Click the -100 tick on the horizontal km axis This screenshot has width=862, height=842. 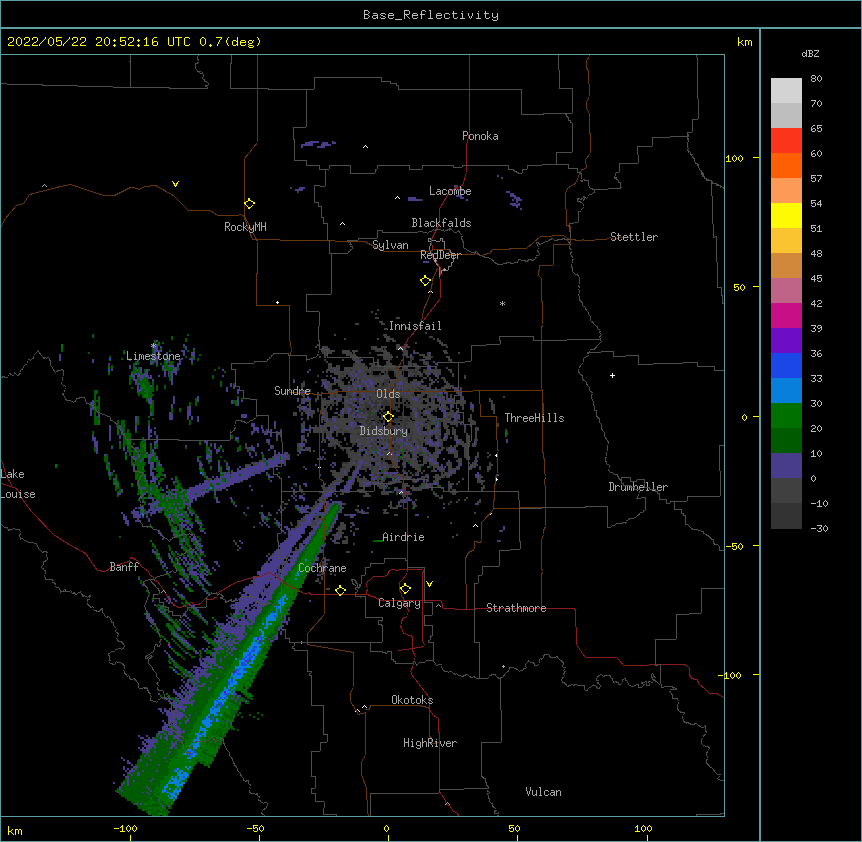(125, 828)
